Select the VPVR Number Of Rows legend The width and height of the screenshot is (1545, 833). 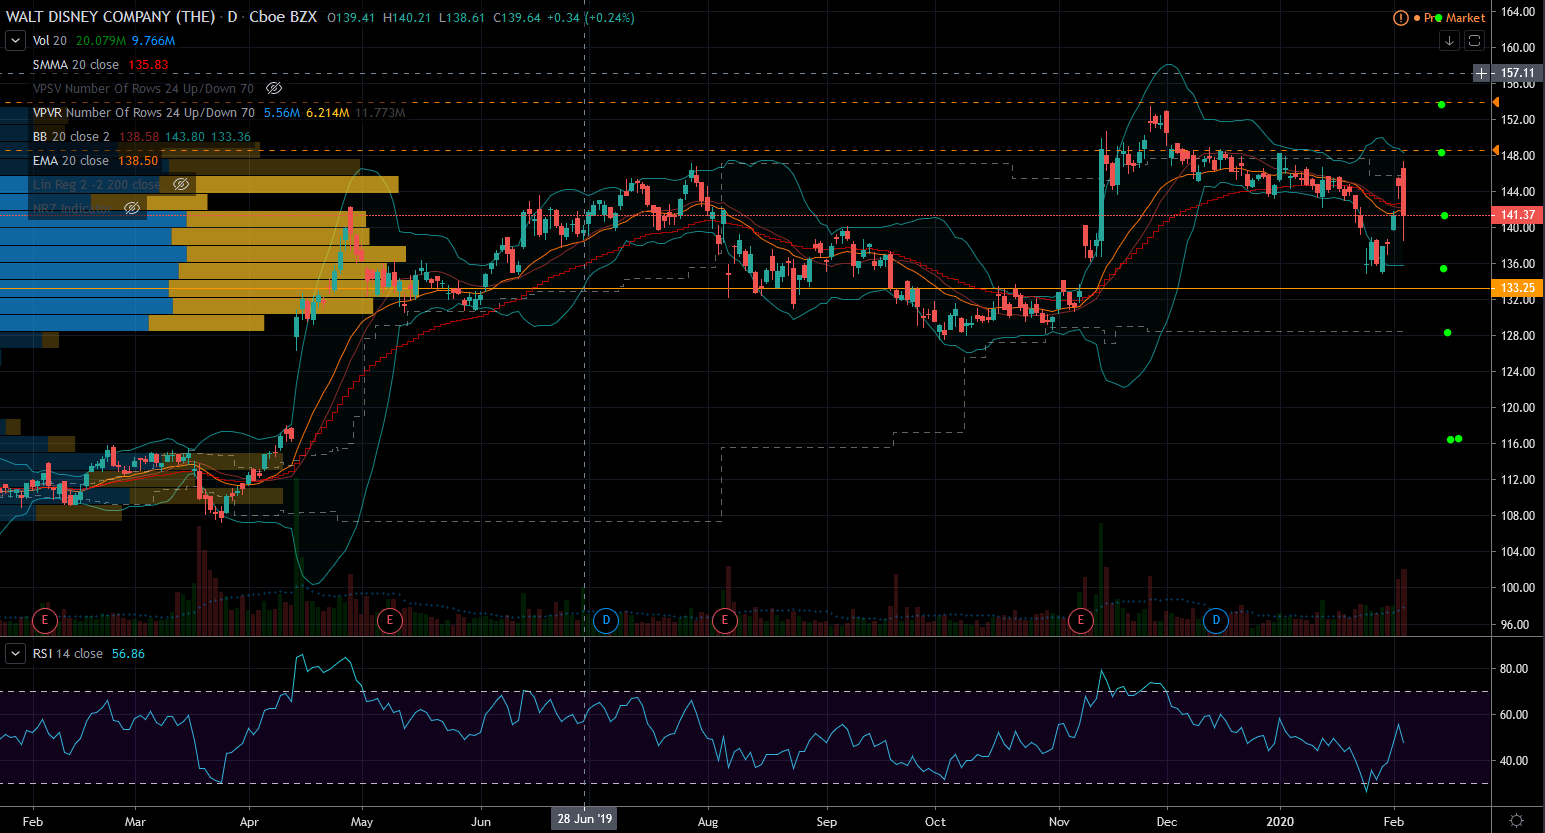(x=144, y=113)
